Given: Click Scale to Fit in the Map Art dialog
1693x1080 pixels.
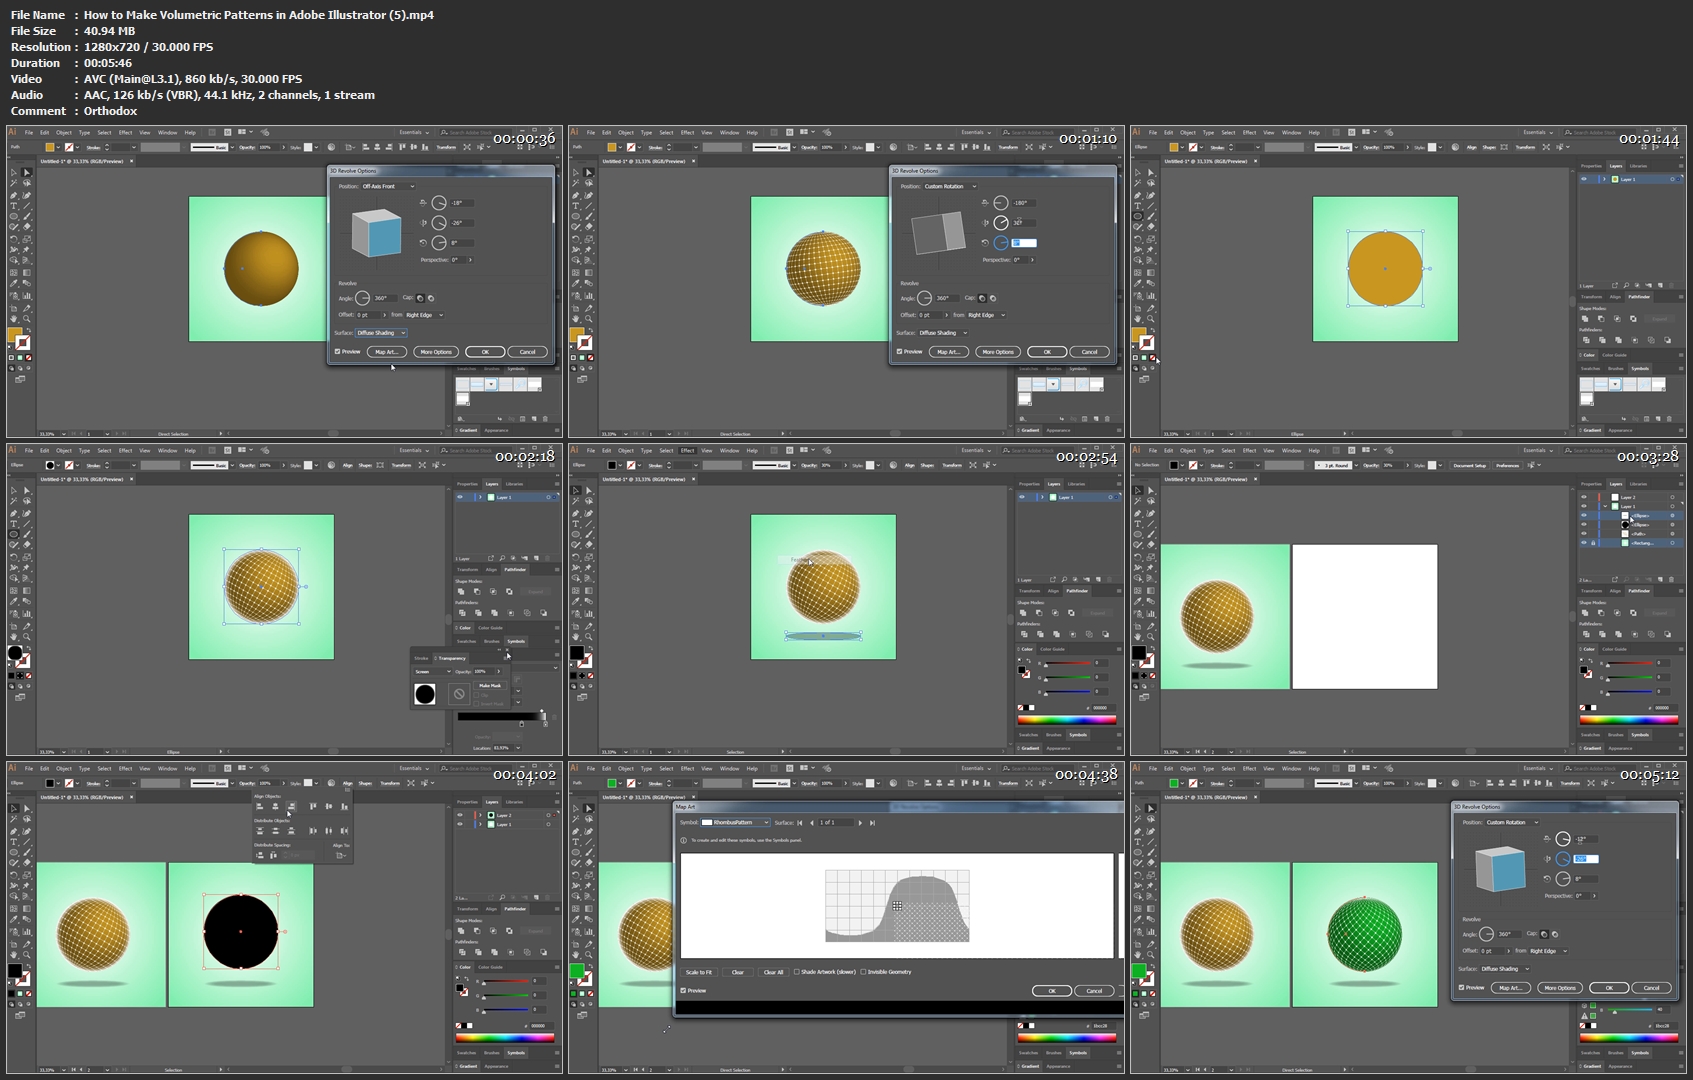Looking at the screenshot, I should pyautogui.click(x=699, y=972).
